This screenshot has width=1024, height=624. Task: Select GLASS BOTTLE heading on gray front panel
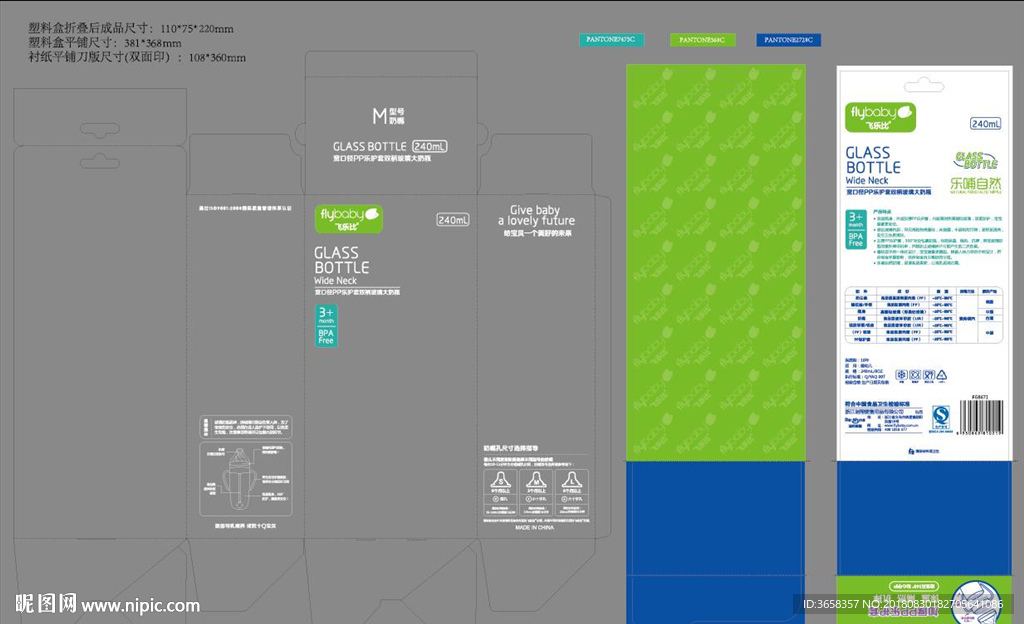[x=342, y=260]
